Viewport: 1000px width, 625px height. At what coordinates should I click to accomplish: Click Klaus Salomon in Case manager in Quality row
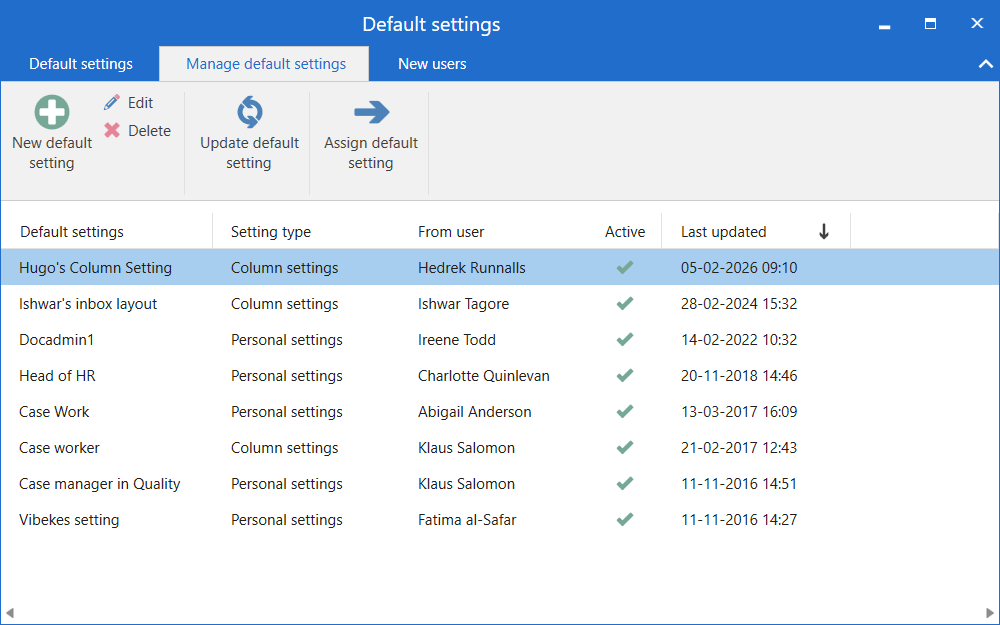[x=466, y=484]
